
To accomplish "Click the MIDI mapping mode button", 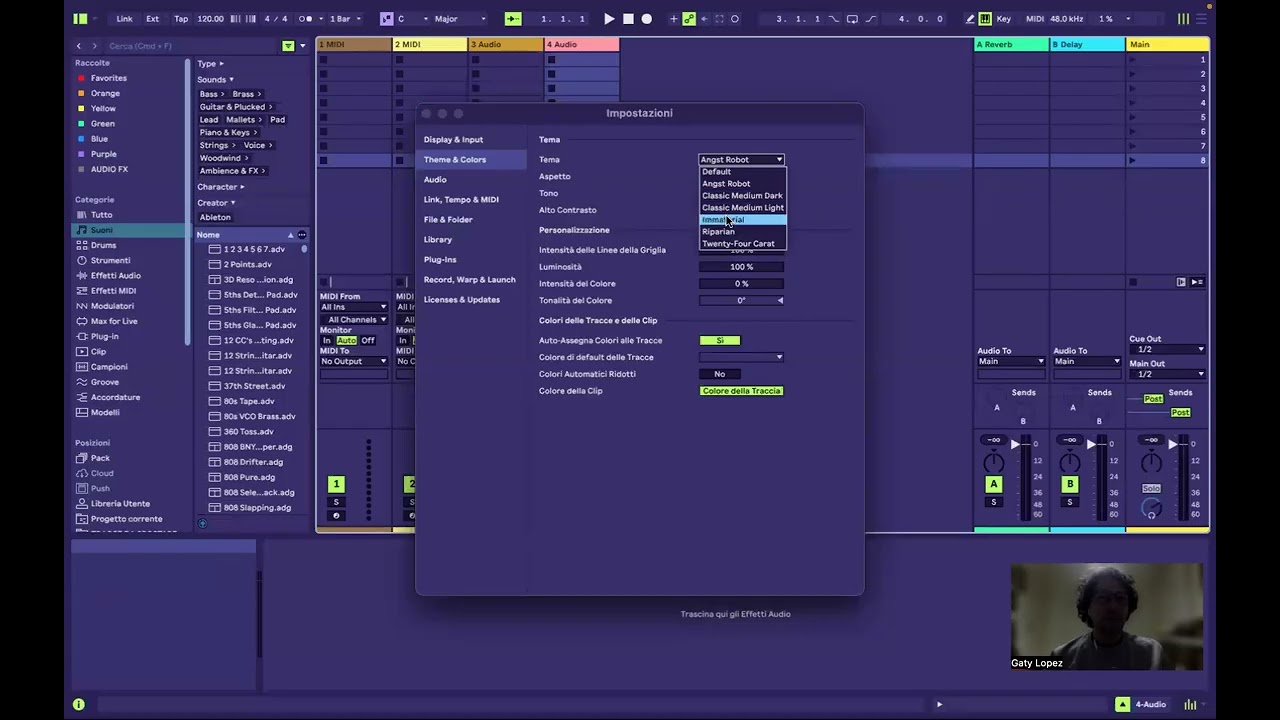I will click(x=1035, y=18).
